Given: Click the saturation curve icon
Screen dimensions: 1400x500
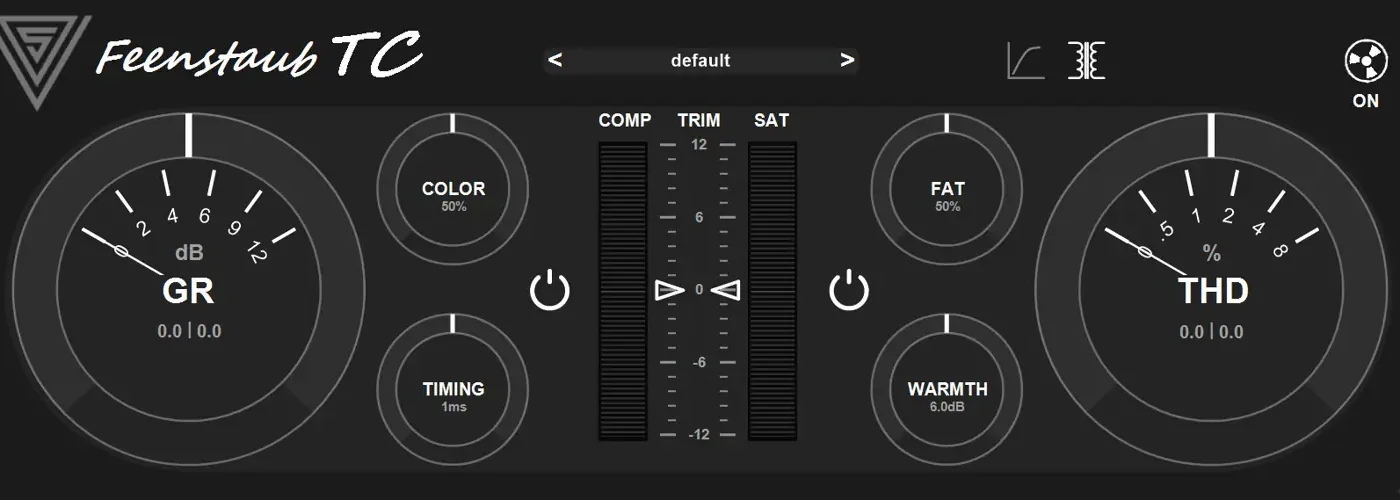Looking at the screenshot, I should pyautogui.click(x=1025, y=62).
